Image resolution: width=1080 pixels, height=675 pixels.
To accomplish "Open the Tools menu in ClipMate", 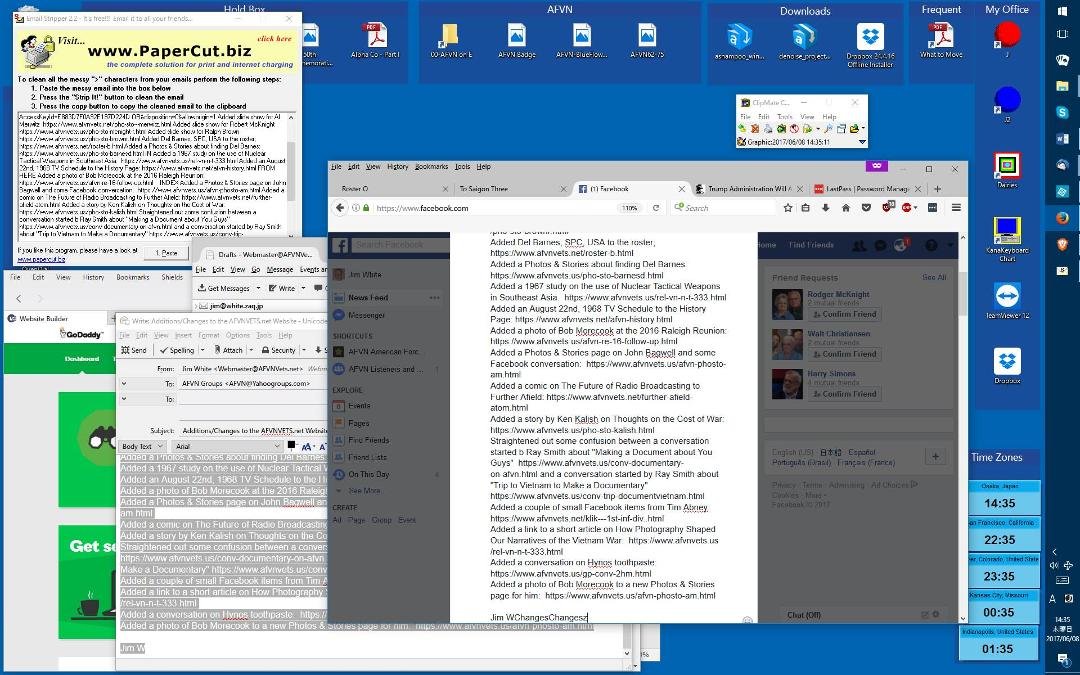I will [785, 116].
